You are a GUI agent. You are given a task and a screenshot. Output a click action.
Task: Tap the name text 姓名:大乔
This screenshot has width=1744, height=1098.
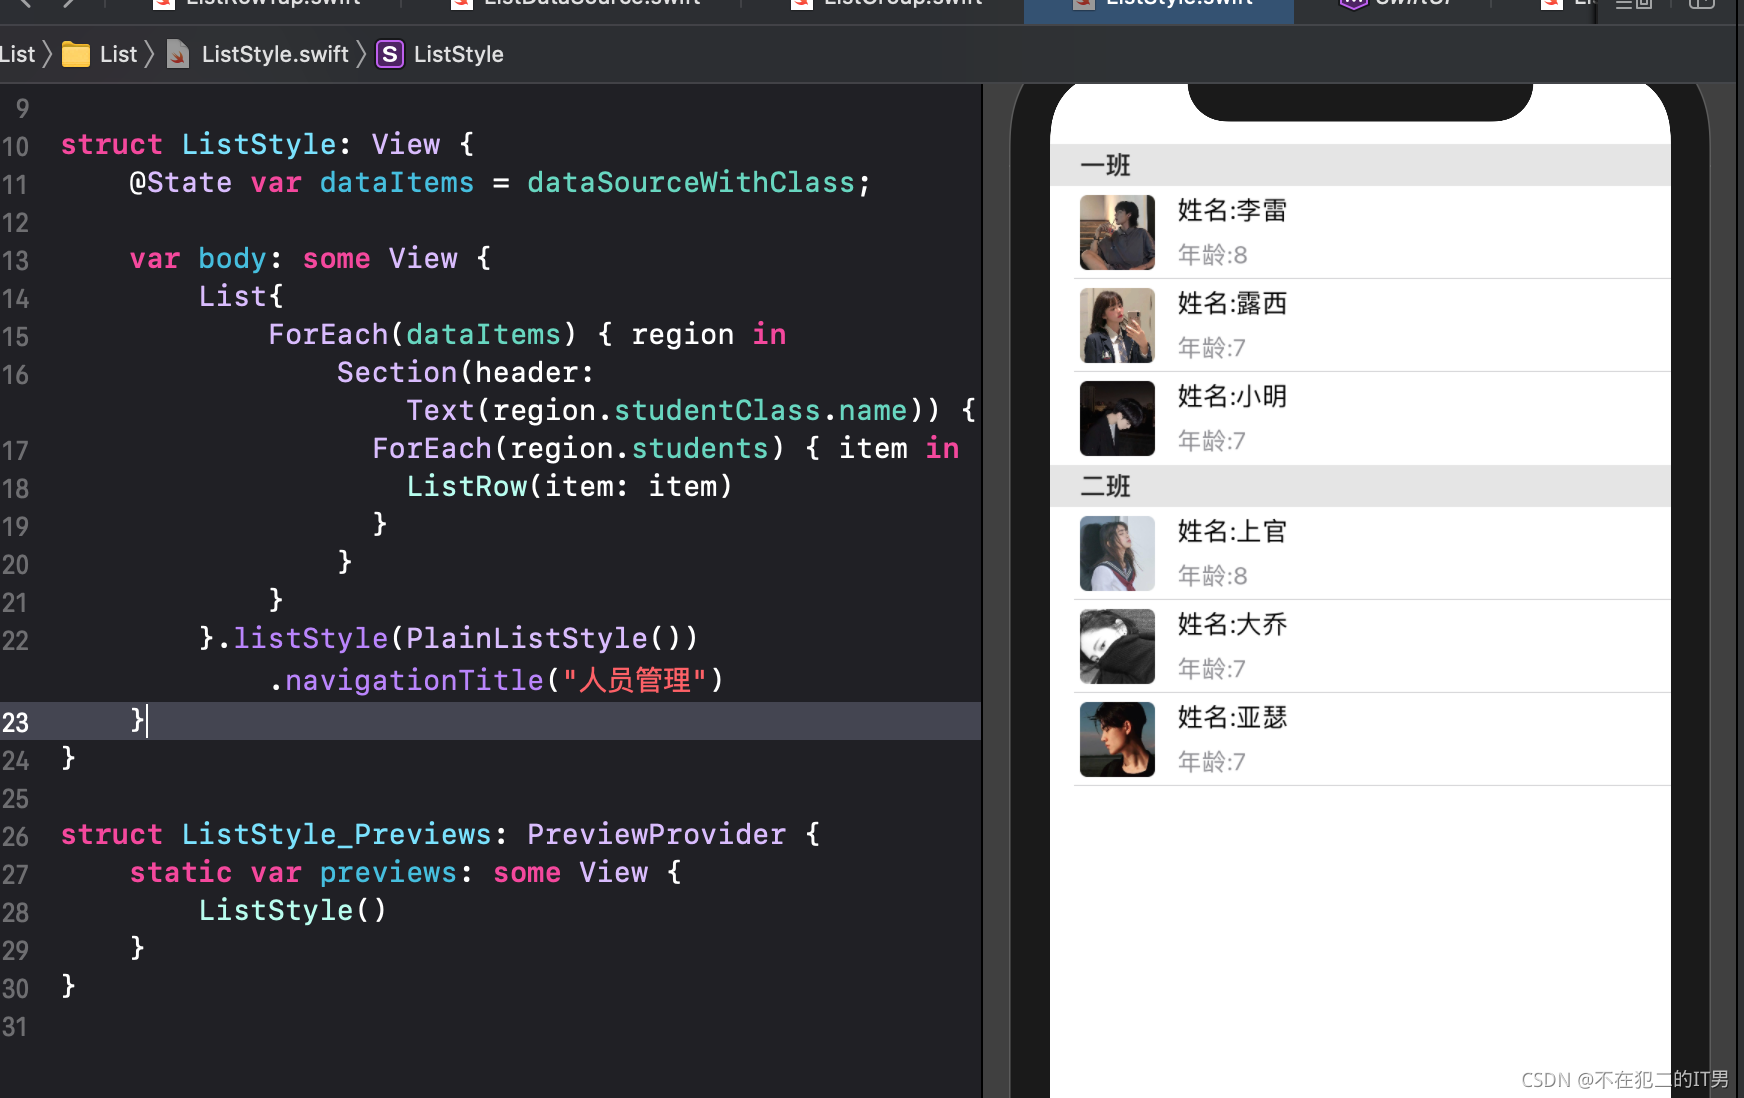[x=1232, y=625]
